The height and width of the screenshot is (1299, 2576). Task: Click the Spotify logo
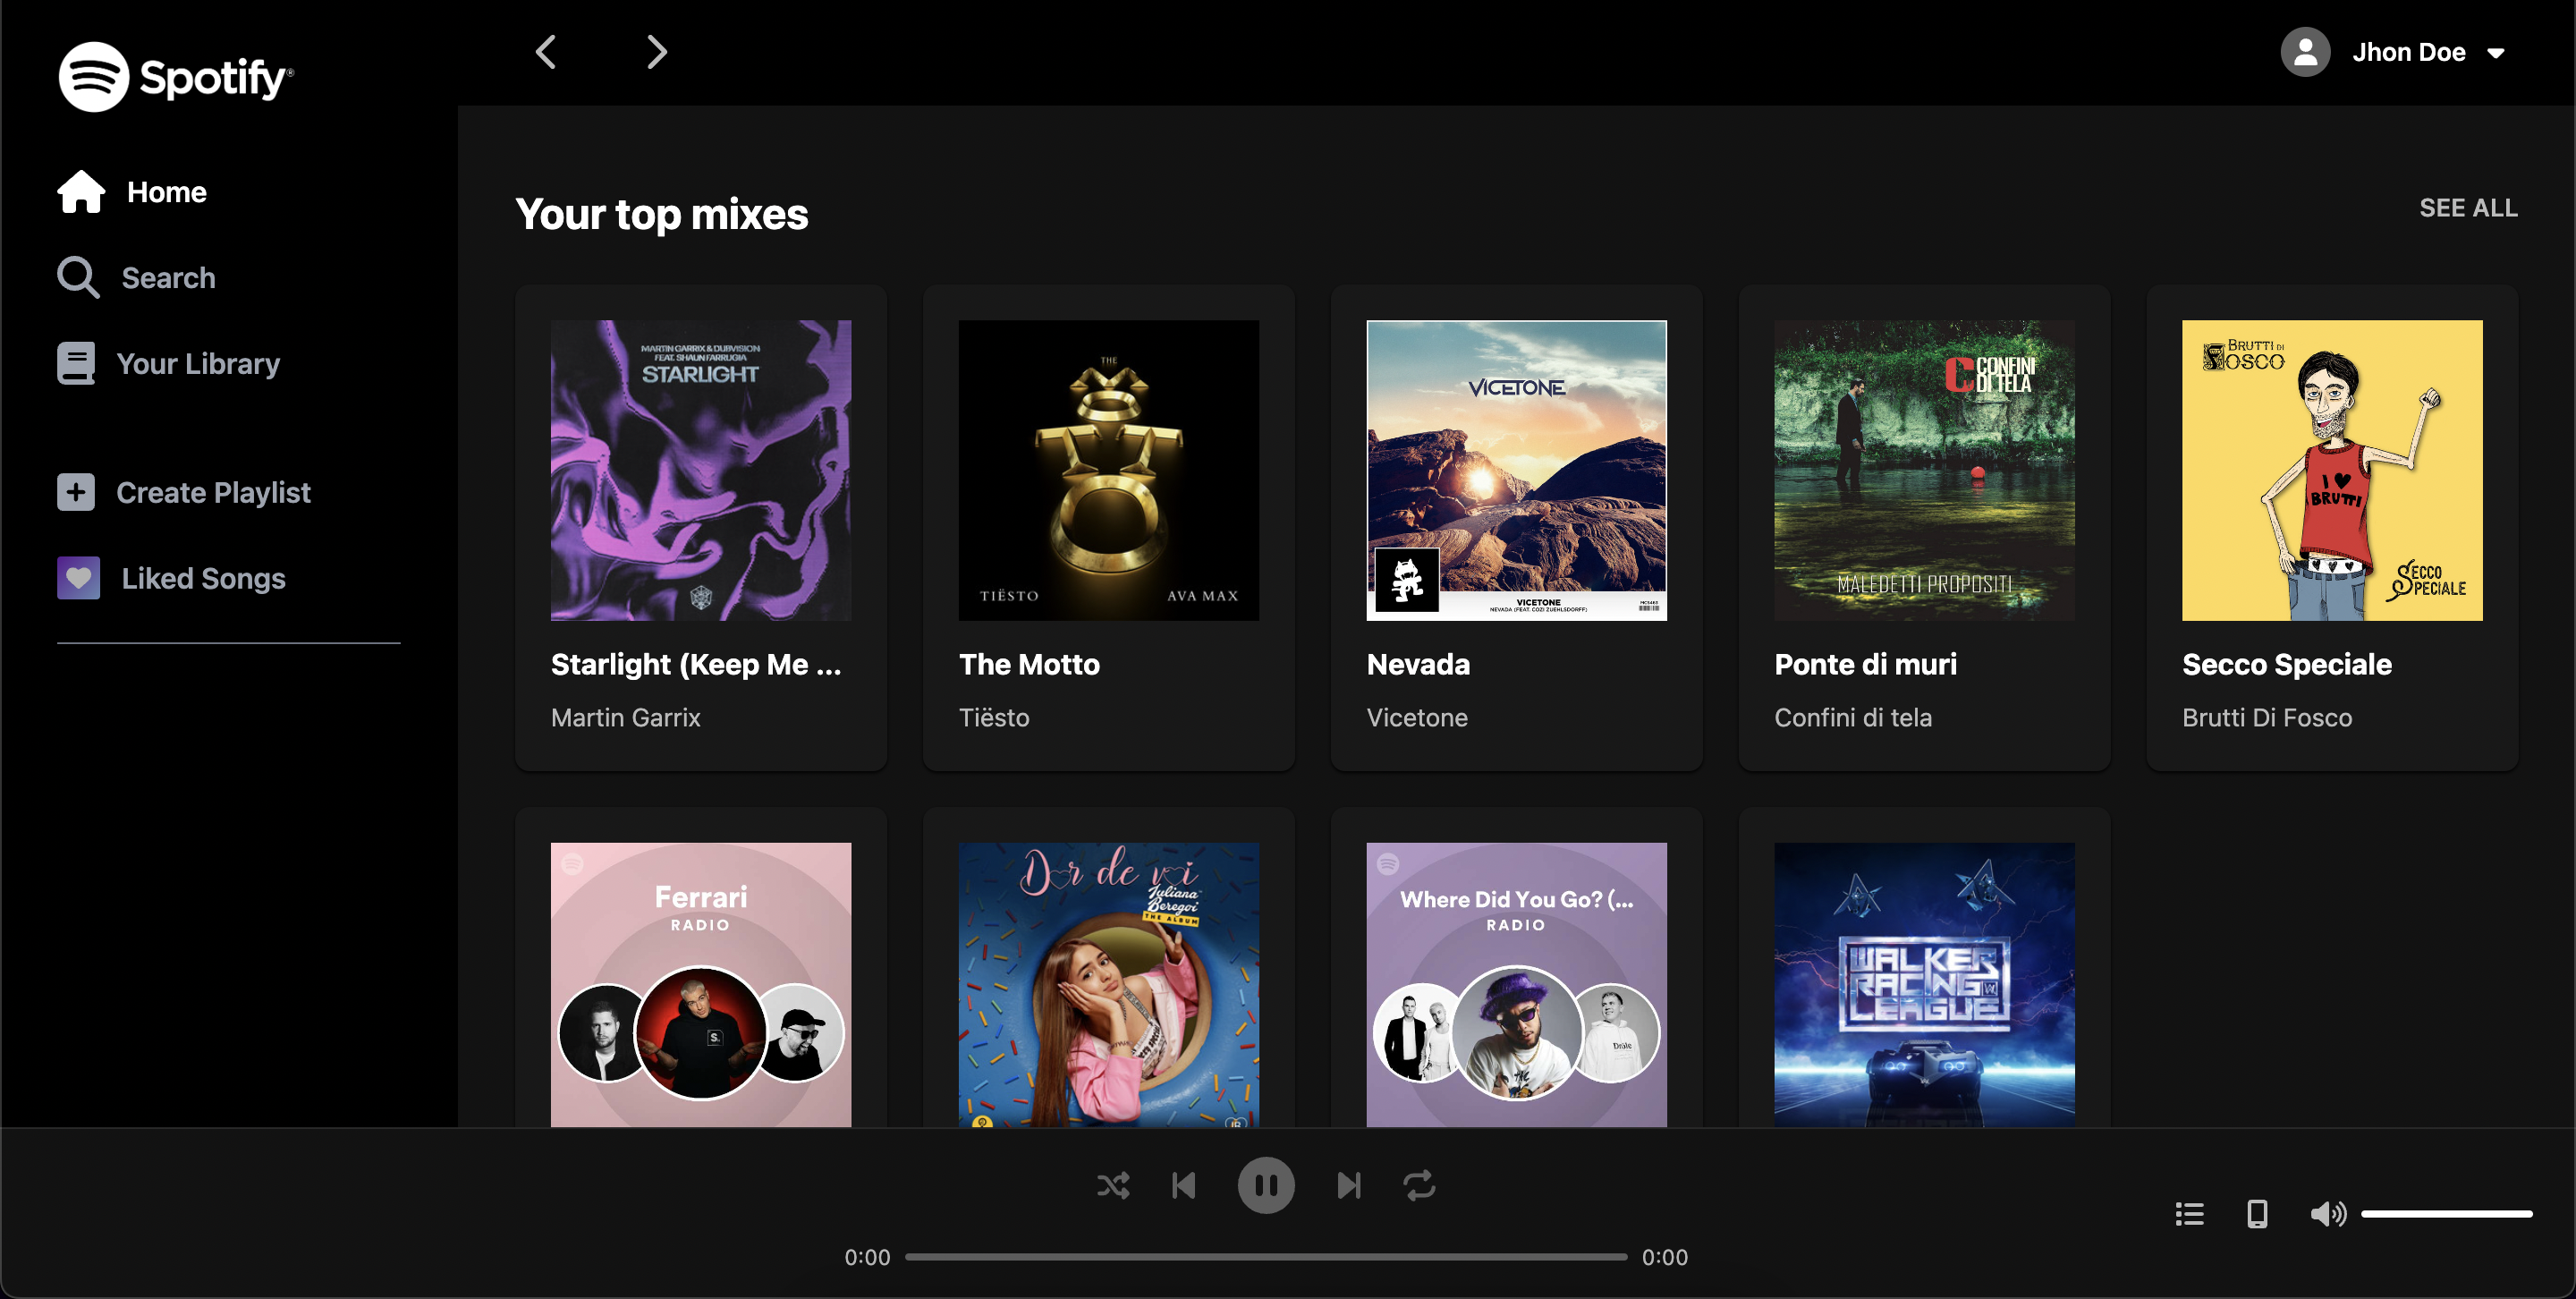tap(176, 77)
